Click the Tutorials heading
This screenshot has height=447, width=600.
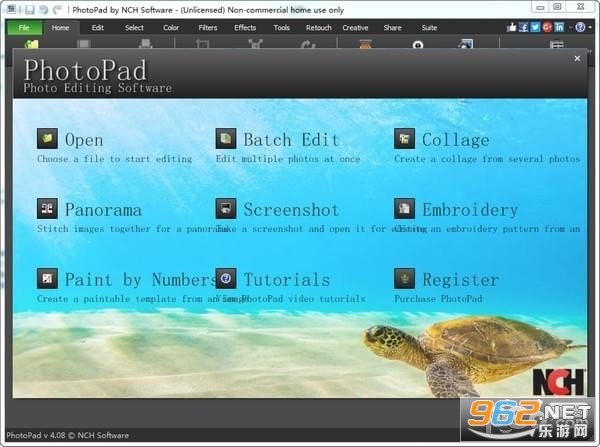coord(287,280)
